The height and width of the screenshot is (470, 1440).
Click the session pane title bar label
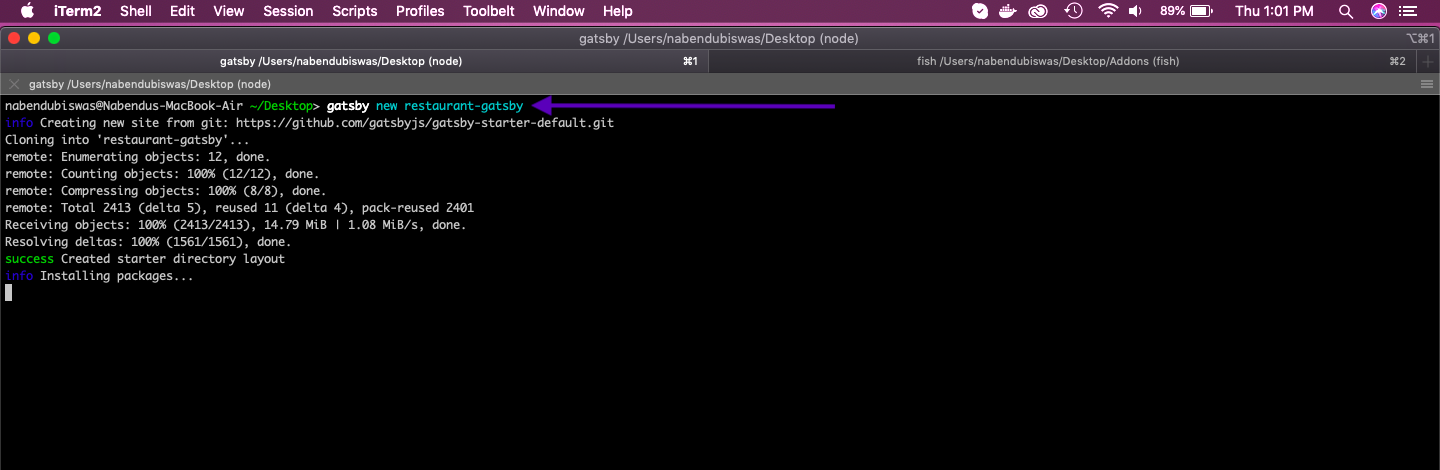pos(150,84)
